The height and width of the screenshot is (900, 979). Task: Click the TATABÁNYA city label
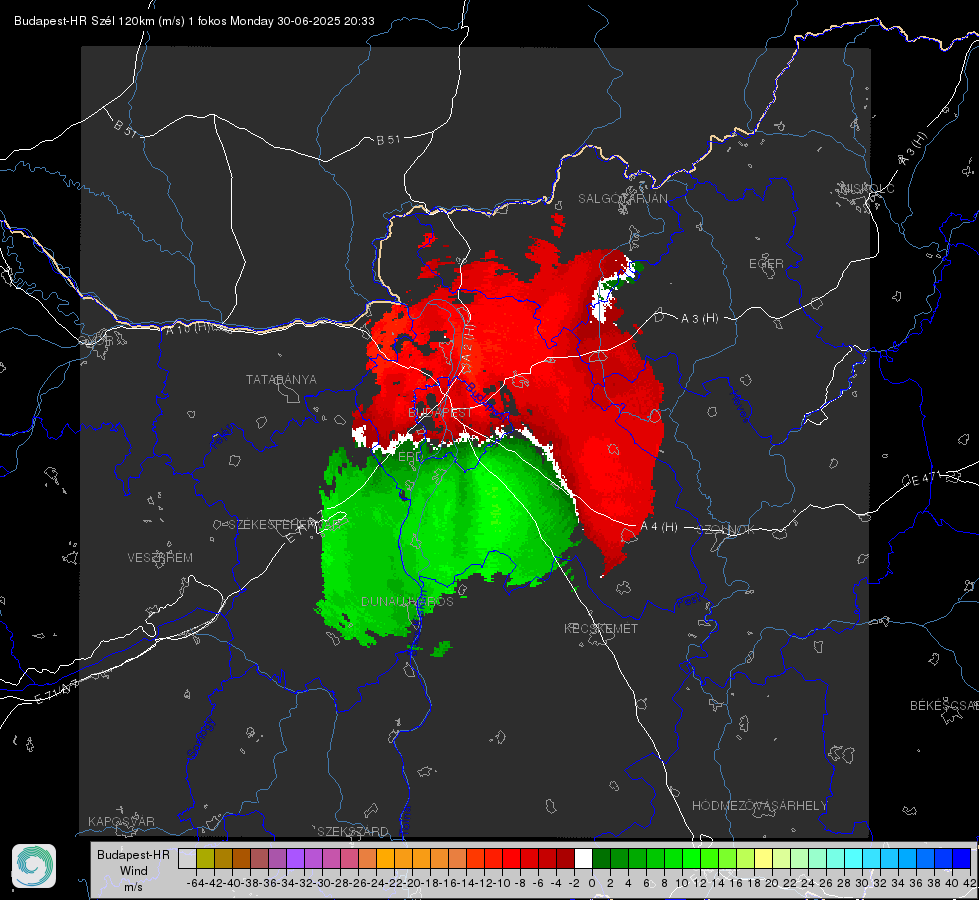click(281, 379)
